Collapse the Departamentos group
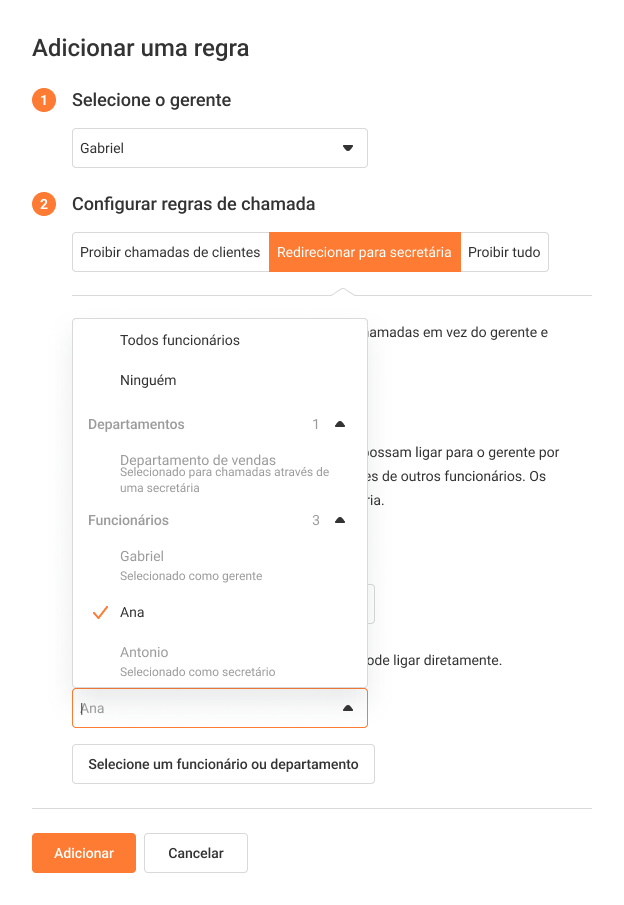 [x=340, y=424]
